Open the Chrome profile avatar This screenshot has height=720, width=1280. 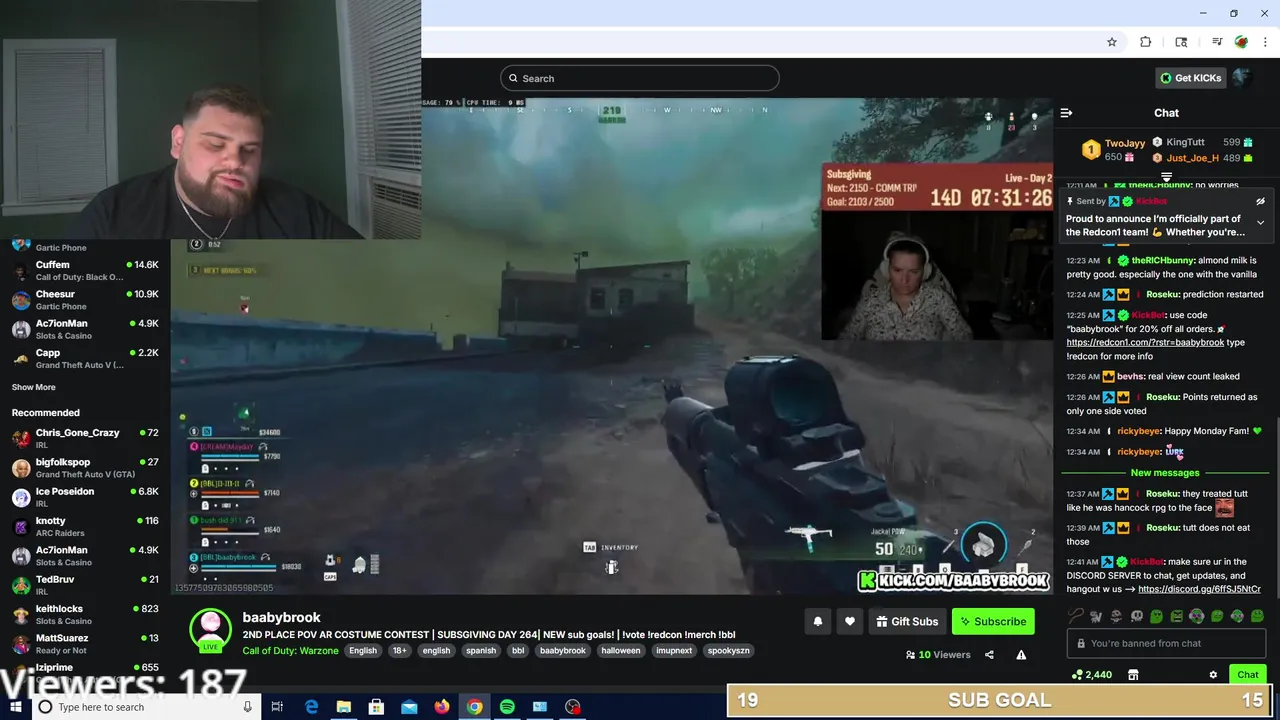pos(1241,42)
